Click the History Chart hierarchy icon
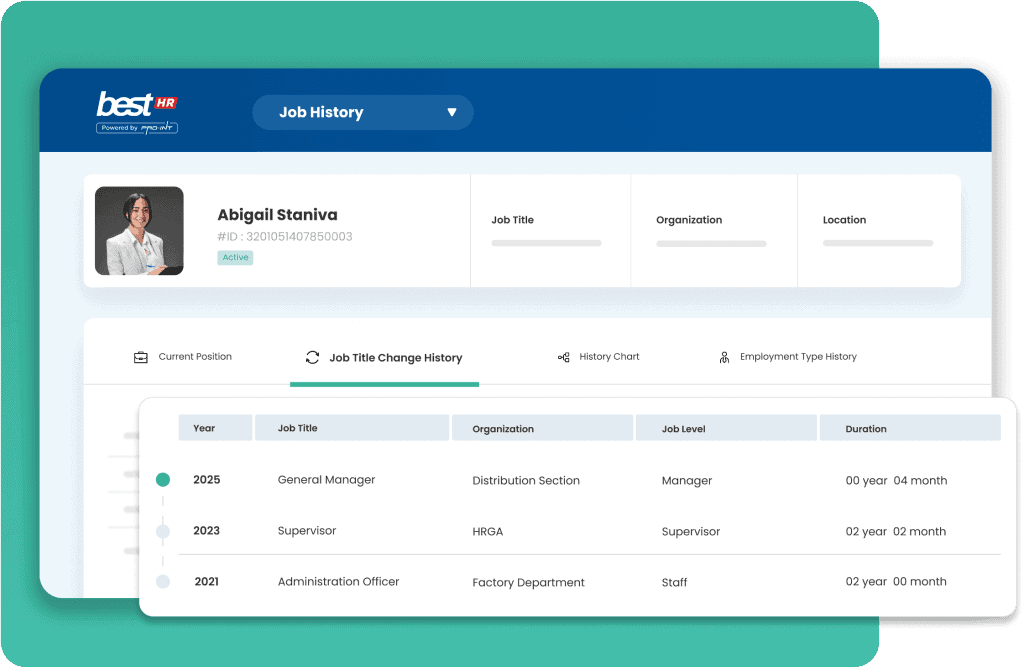Image resolution: width=1024 pixels, height=667 pixels. (x=563, y=357)
